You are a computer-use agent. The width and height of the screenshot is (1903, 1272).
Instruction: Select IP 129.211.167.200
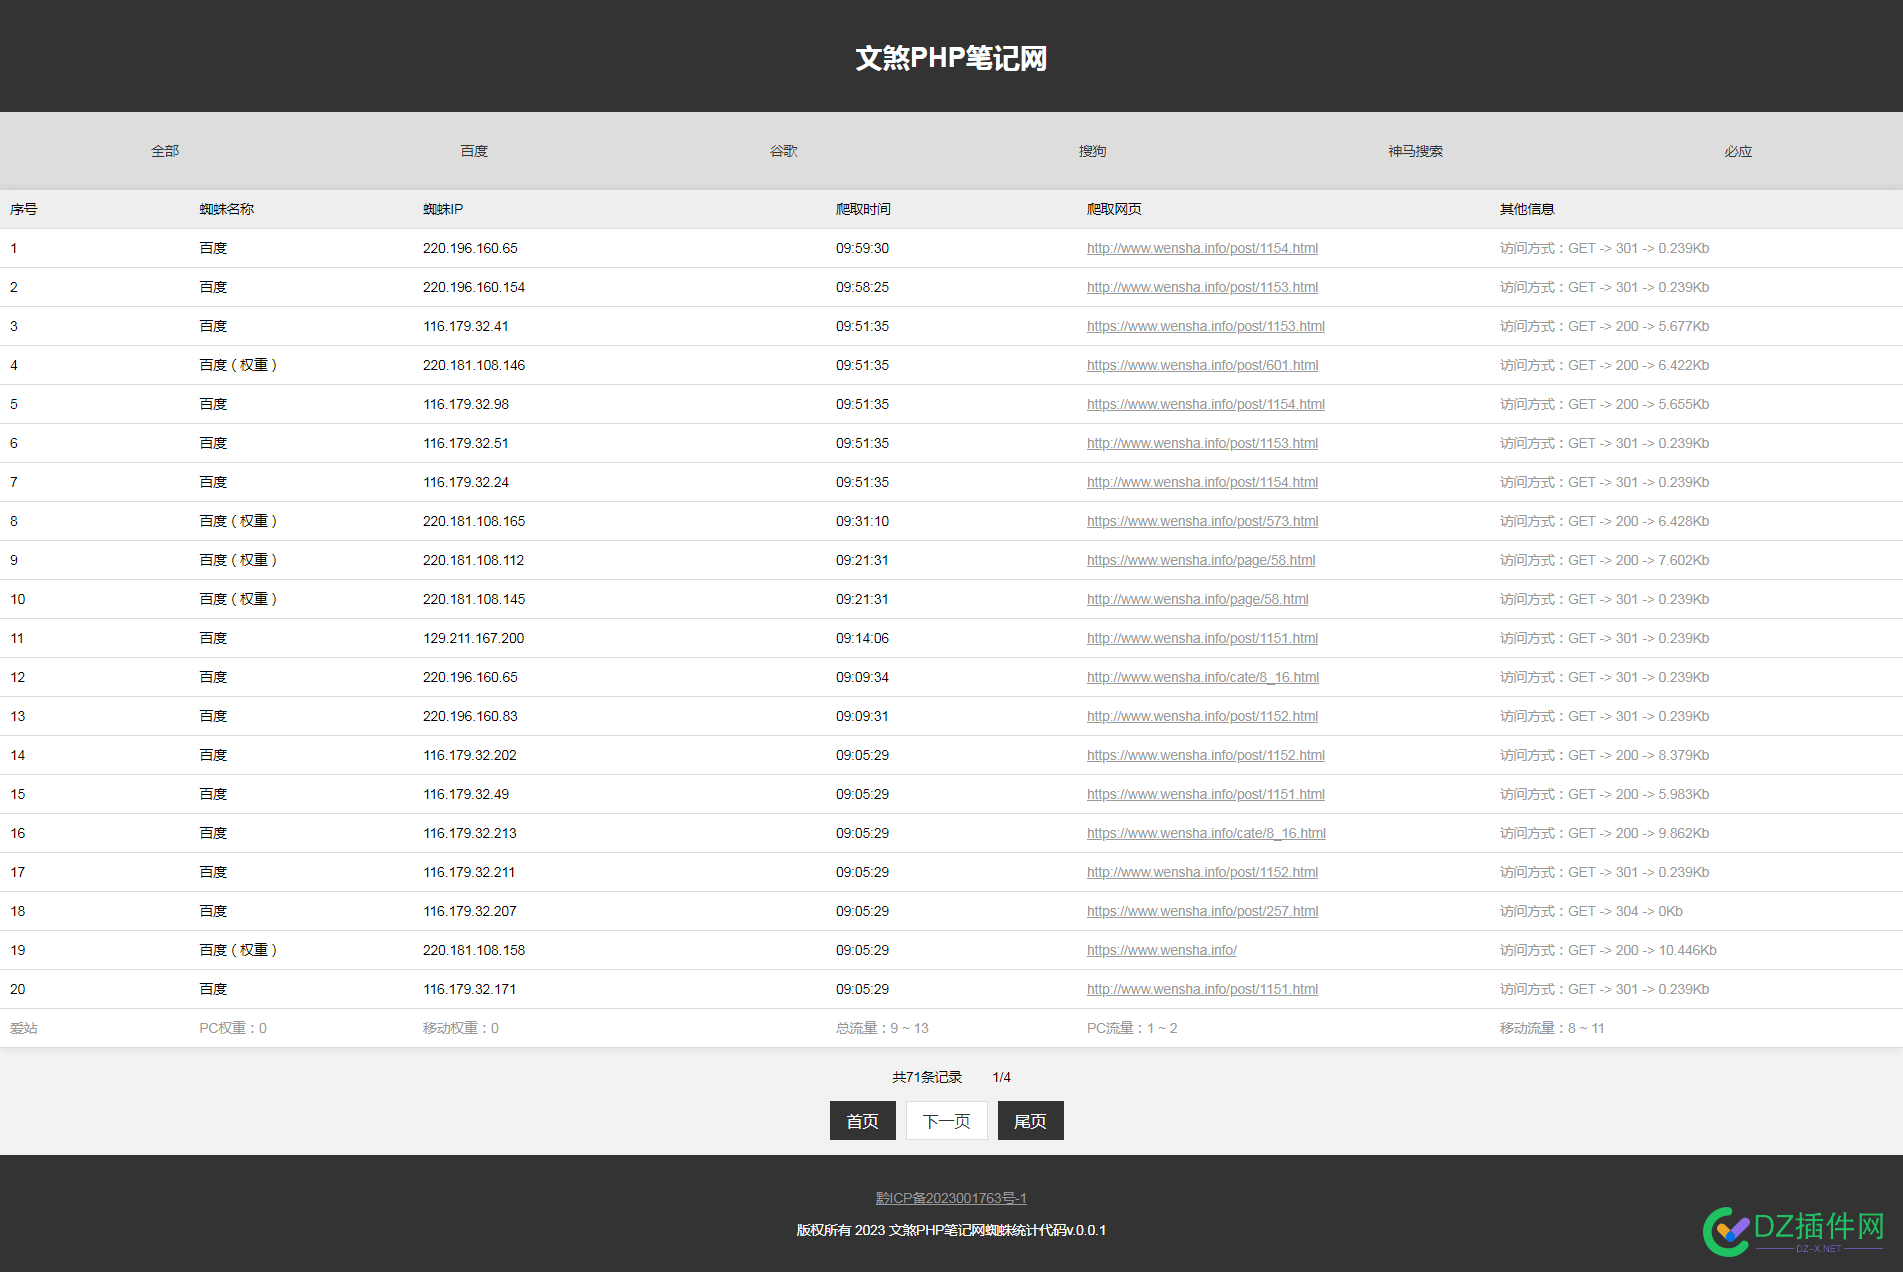[x=474, y=638]
